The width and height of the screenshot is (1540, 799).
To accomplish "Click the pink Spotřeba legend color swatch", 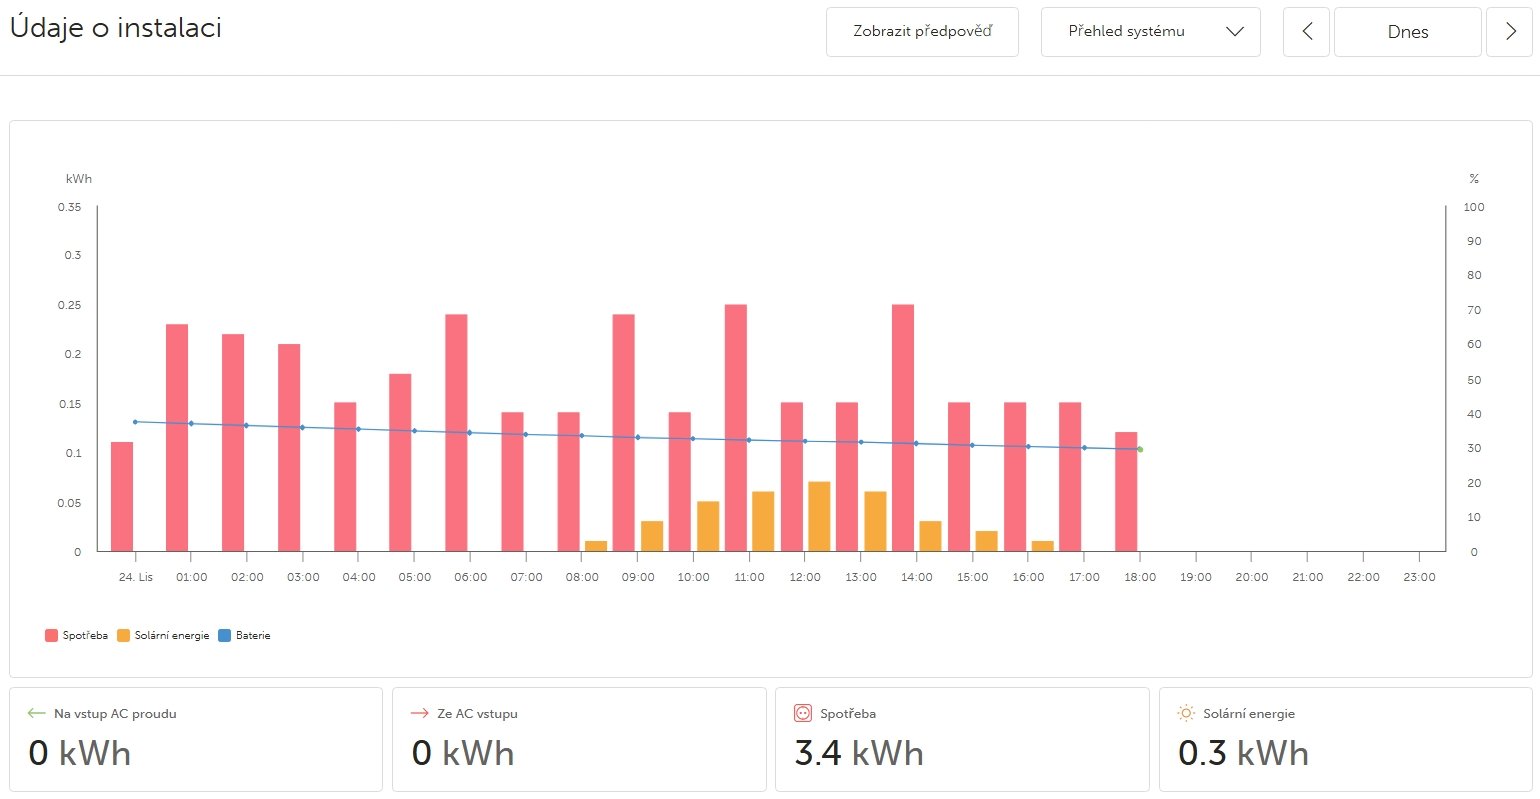I will tap(51, 636).
